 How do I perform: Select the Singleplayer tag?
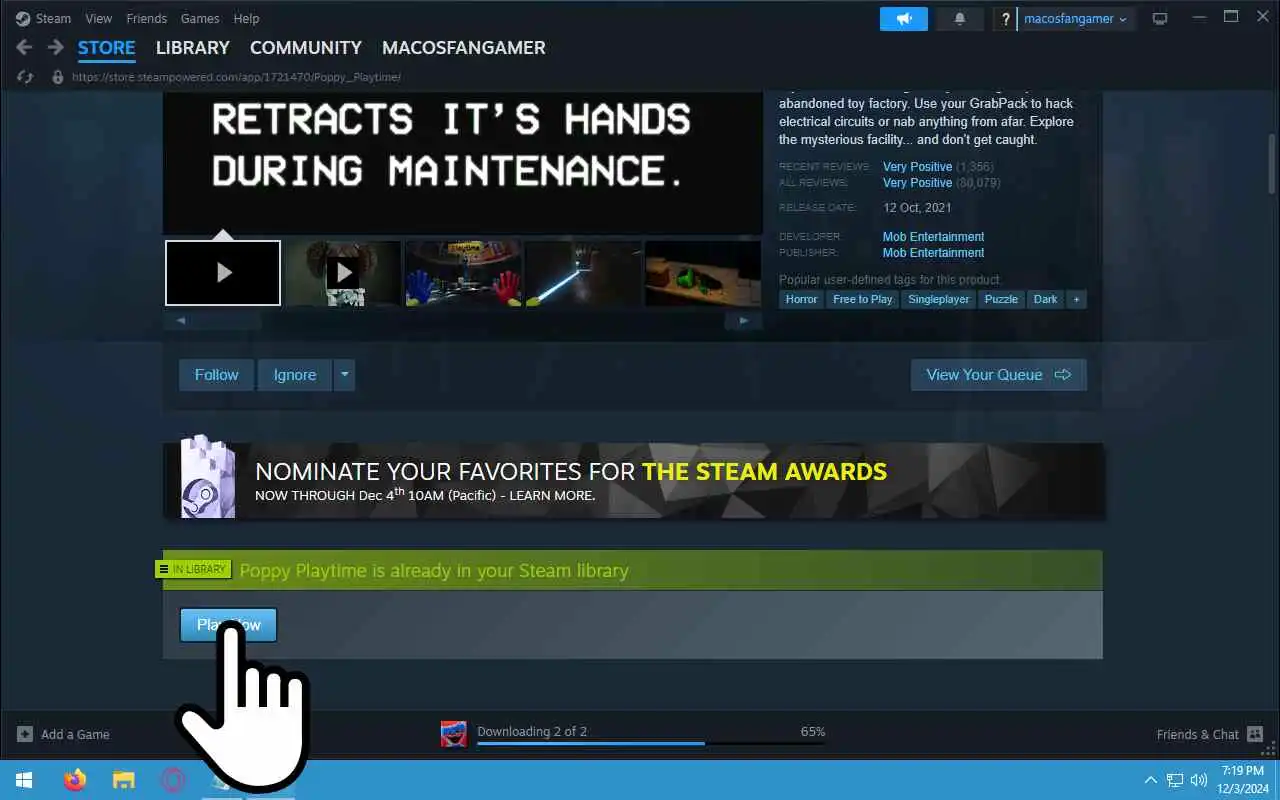click(x=939, y=299)
